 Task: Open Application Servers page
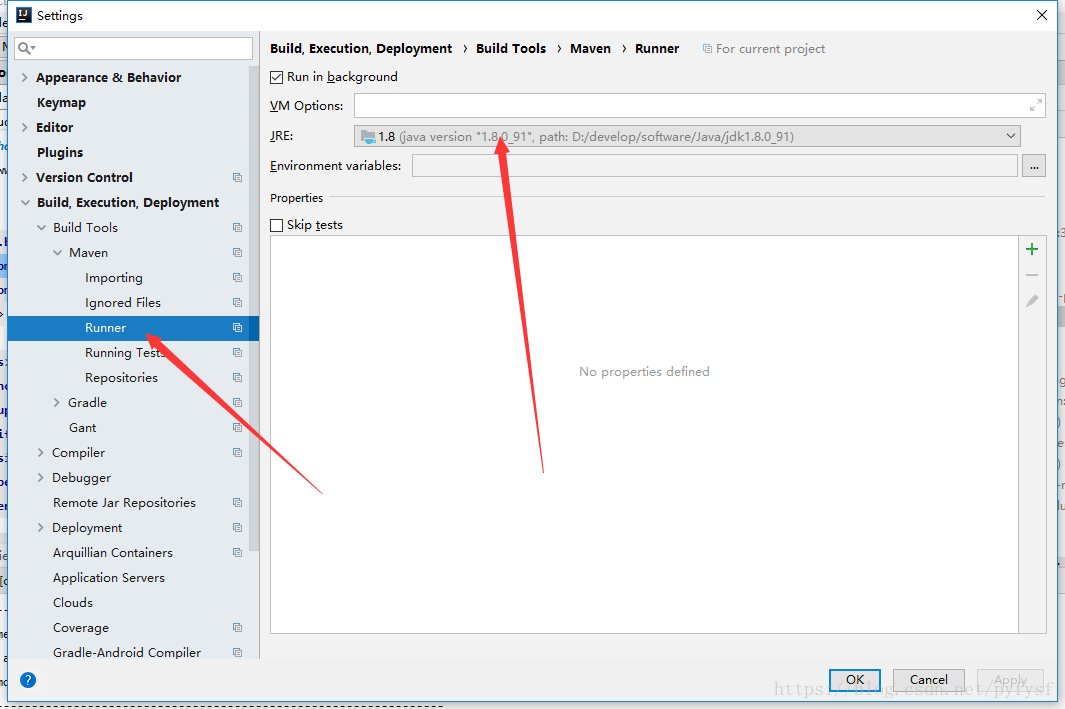click(109, 578)
